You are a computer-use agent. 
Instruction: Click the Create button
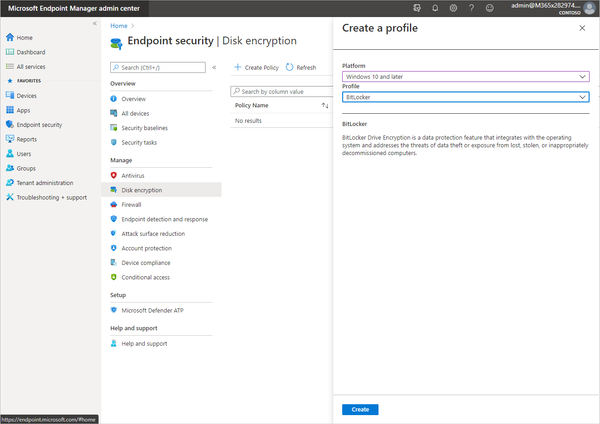360,409
